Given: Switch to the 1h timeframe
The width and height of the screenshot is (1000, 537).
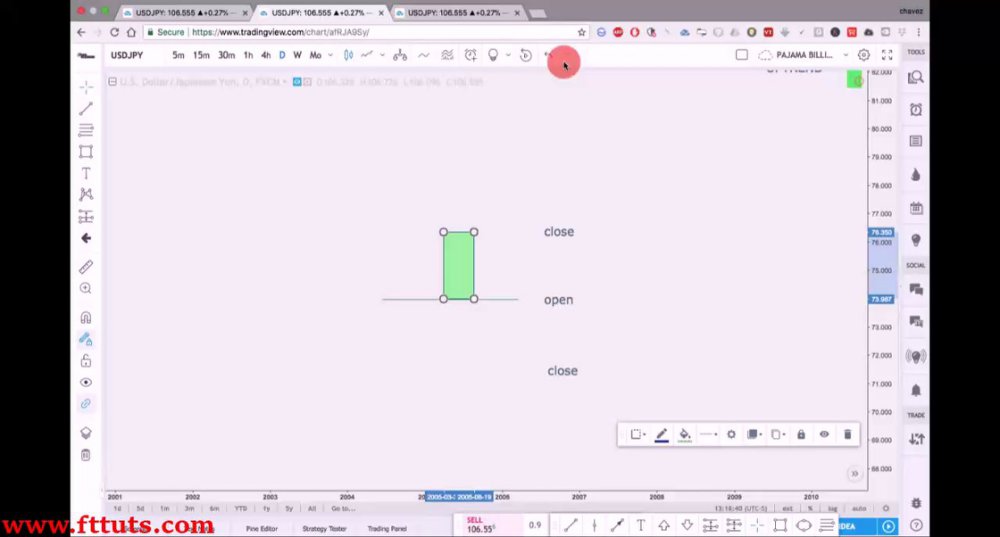Looking at the screenshot, I should [x=248, y=55].
